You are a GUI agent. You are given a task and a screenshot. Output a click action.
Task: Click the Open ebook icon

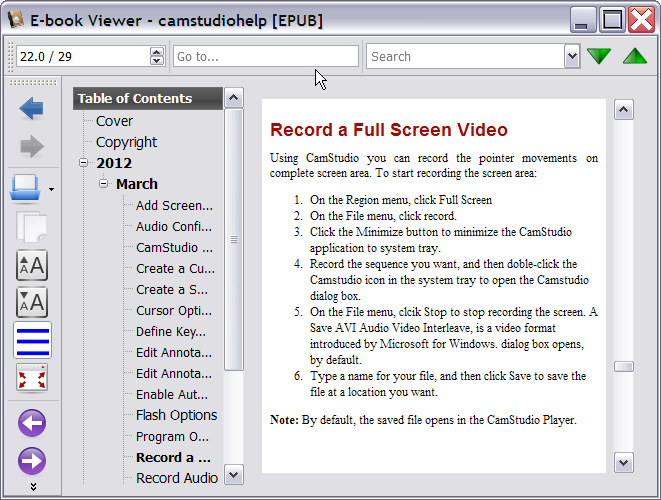[x=25, y=188]
